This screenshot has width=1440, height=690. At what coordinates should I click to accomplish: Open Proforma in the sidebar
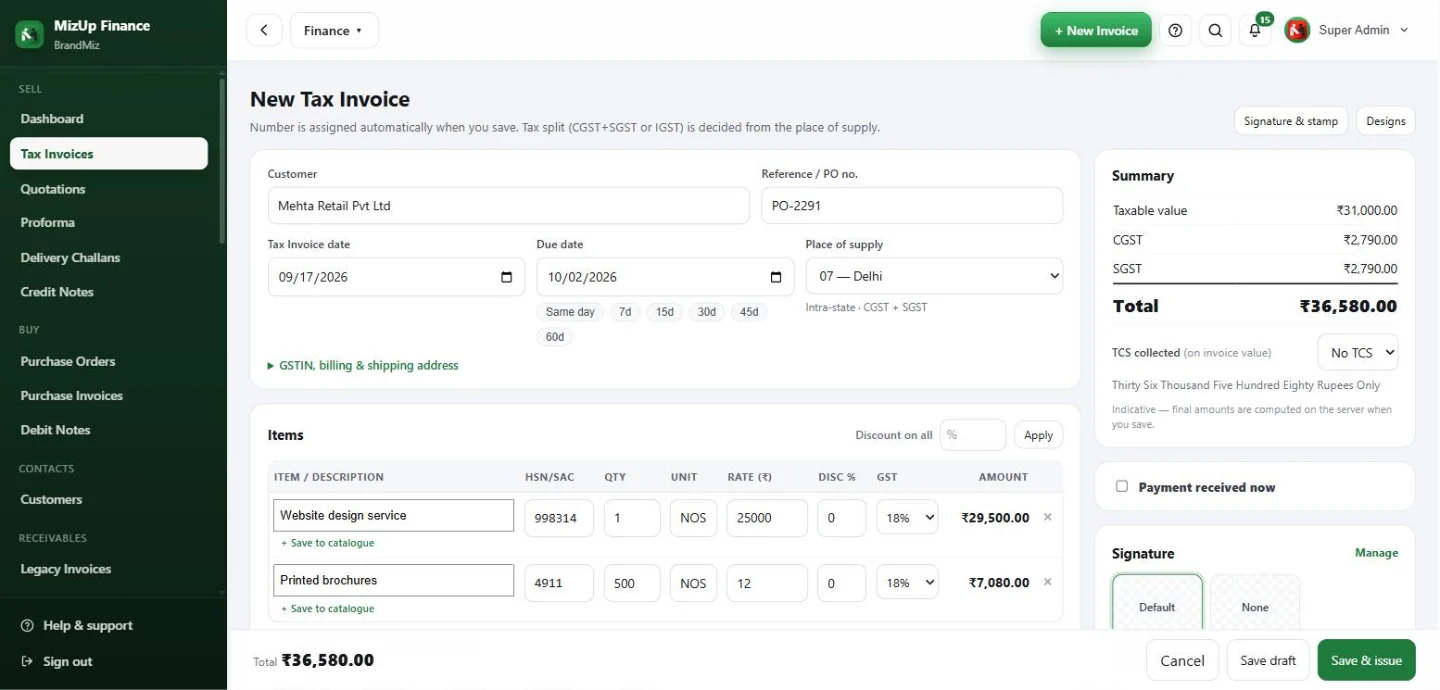(109, 222)
